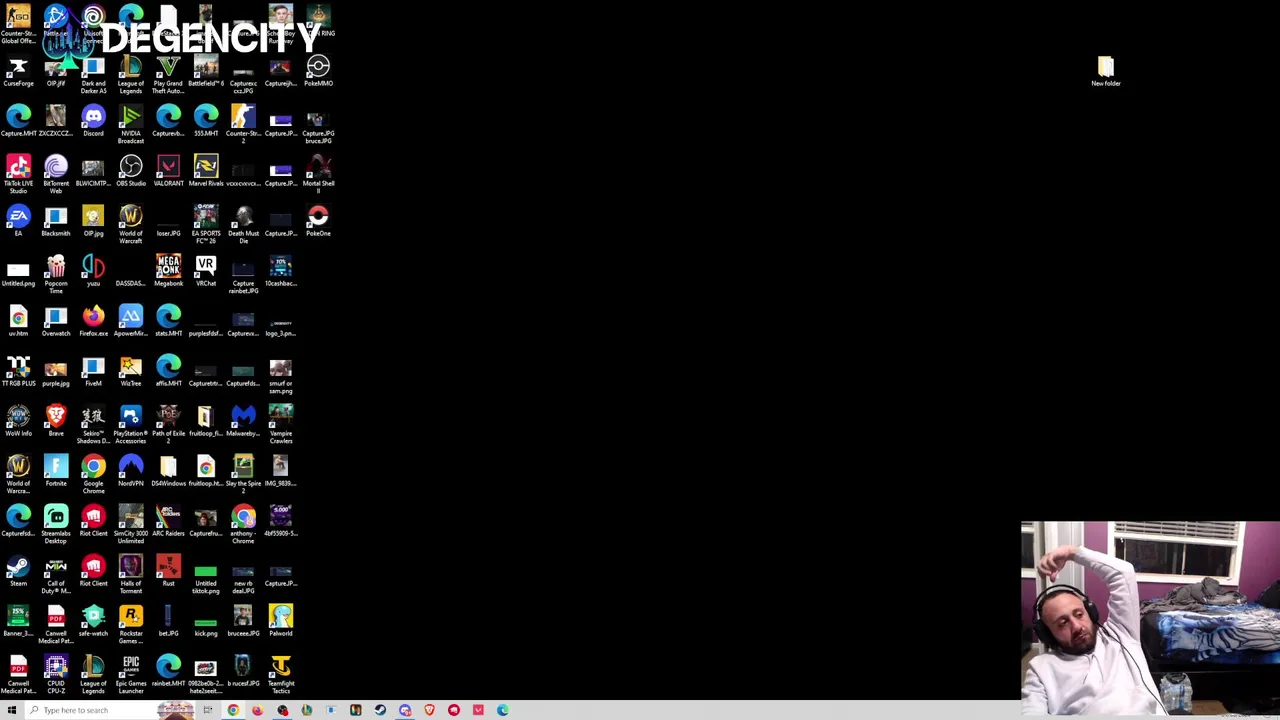The image size is (1280, 720).
Task: Click the Steam desktop shortcut
Action: coord(18,570)
